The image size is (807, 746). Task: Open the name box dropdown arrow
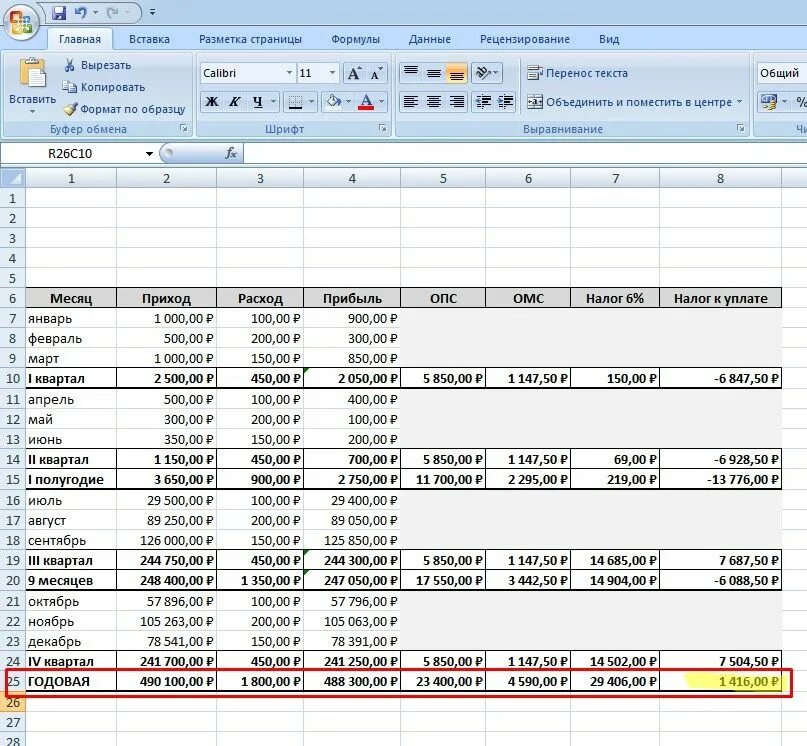pyautogui.click(x=149, y=153)
